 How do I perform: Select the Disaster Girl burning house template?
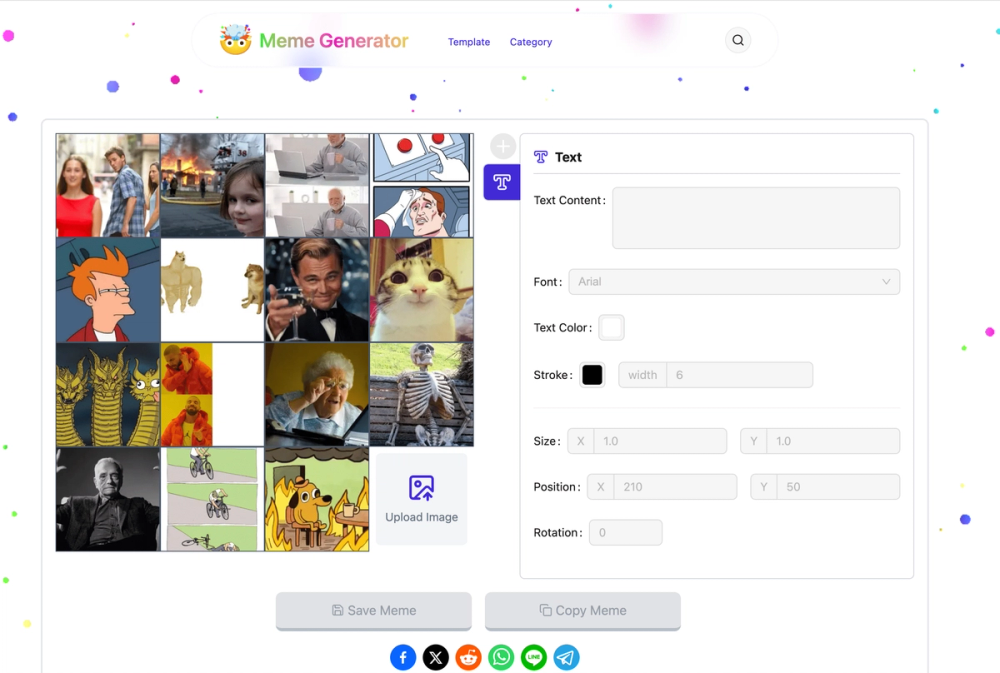(x=212, y=186)
